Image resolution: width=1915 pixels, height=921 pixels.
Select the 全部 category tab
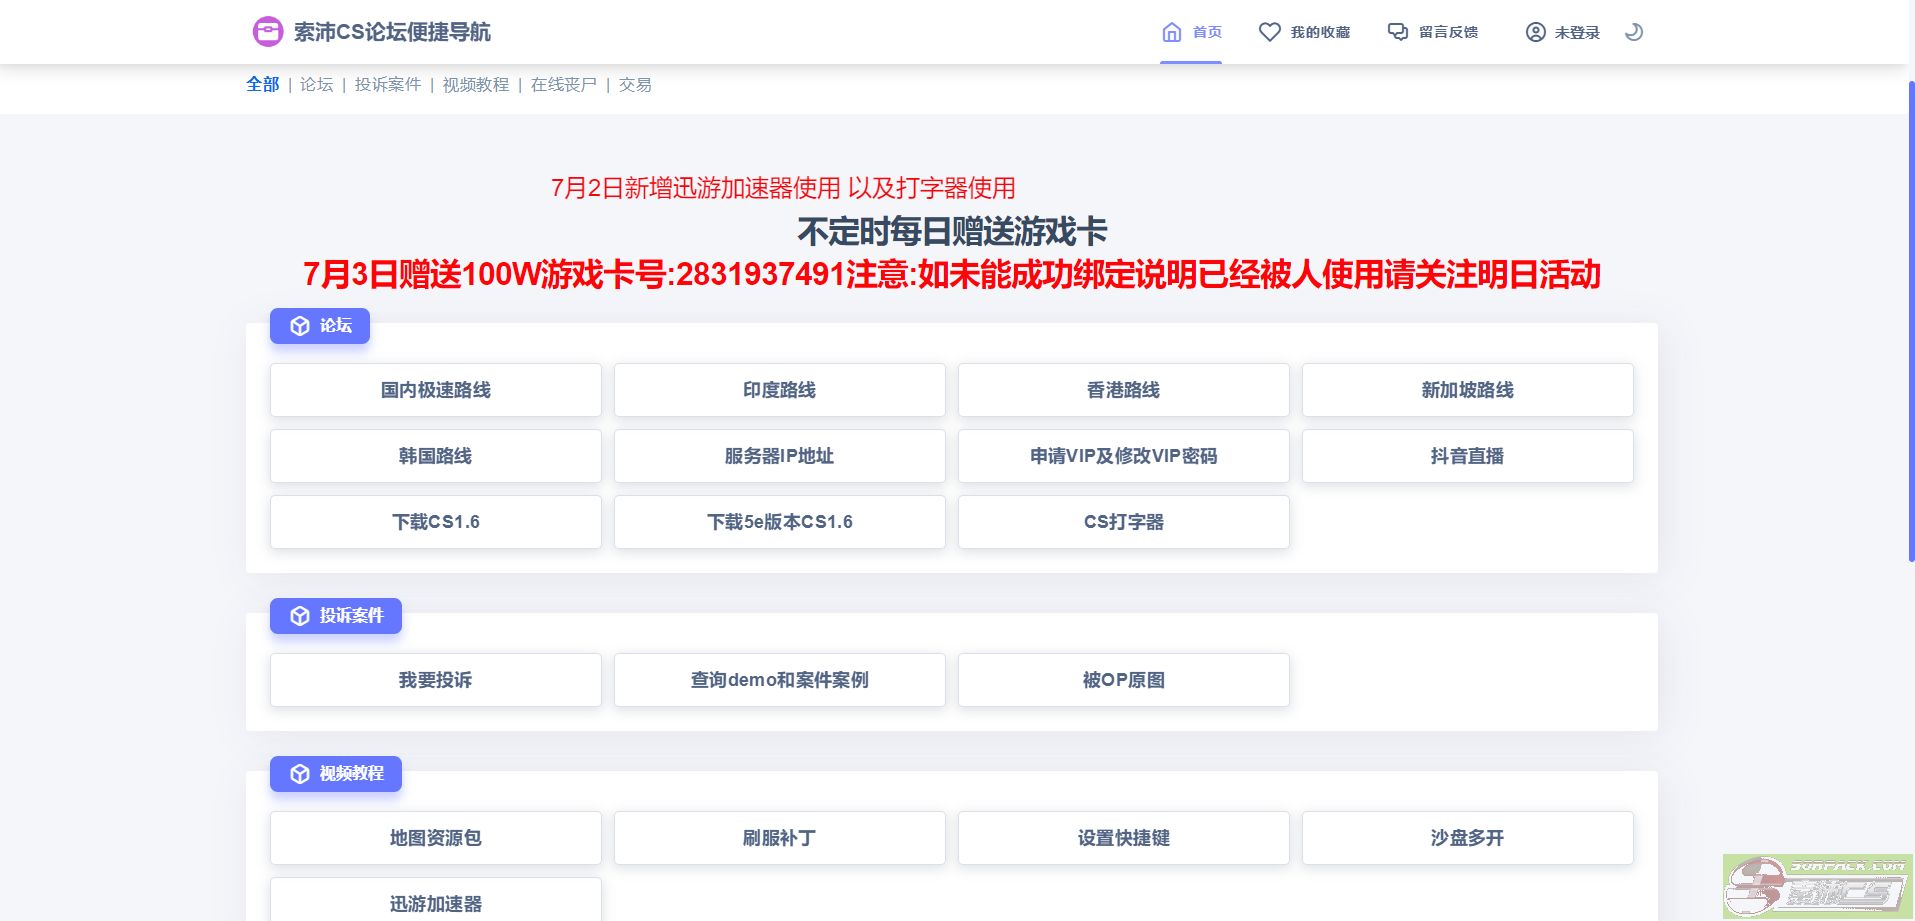pos(262,85)
